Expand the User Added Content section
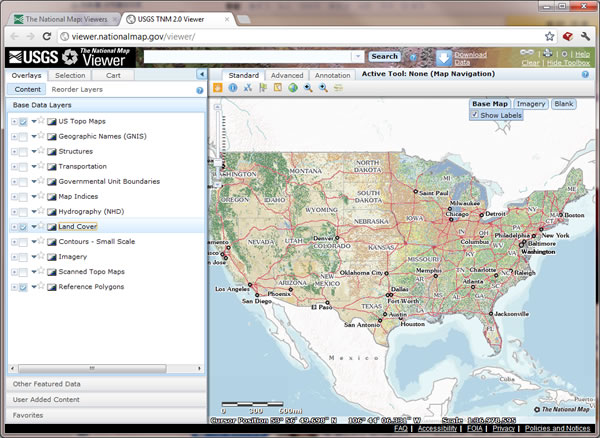Viewport: 600px width, 438px height. (106, 400)
